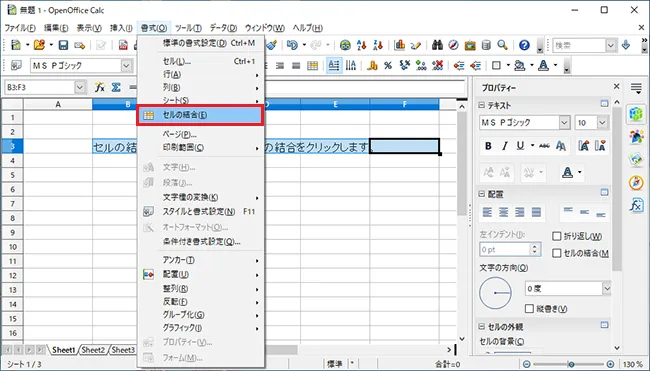Viewport: 650px width, 371px height.
Task: Select セル(L)... in the Format menu
Action: click(x=200, y=61)
